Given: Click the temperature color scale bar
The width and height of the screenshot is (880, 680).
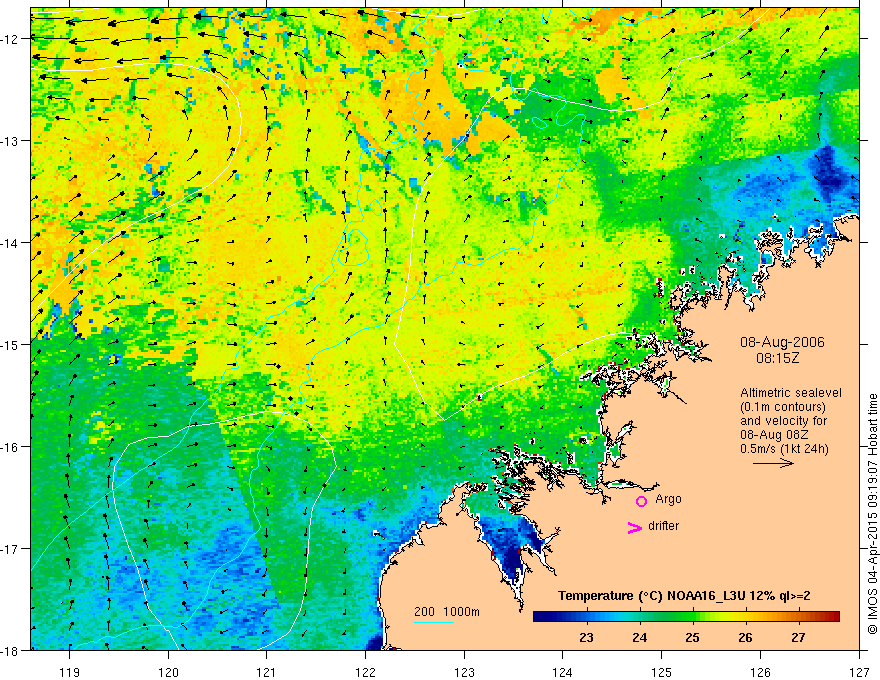Looking at the screenshot, I should pos(686,616).
